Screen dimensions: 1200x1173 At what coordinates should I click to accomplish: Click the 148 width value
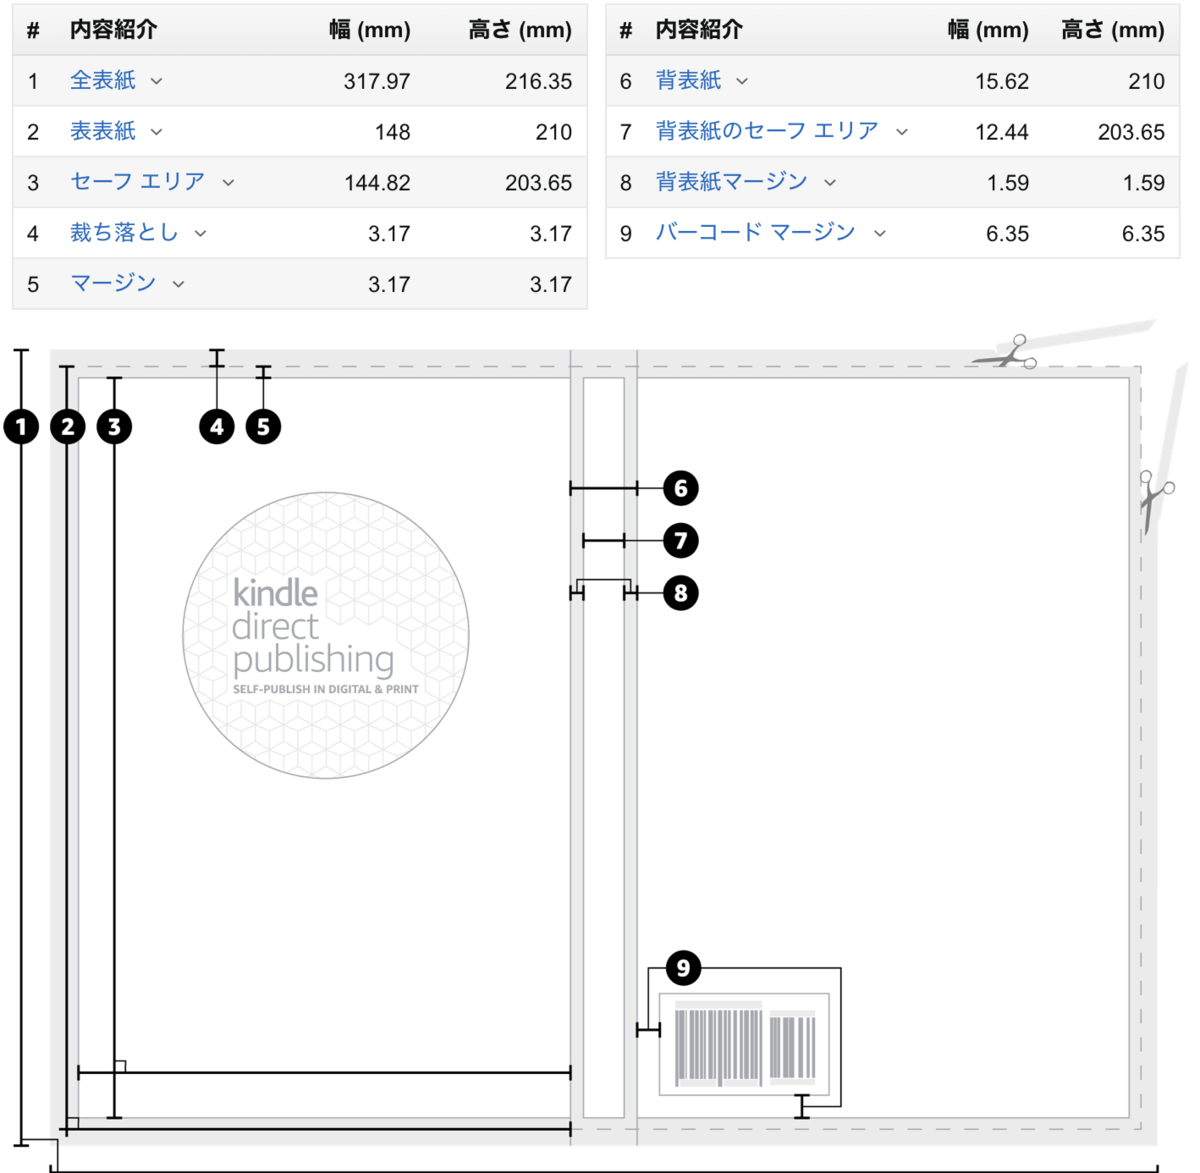coord(393,132)
